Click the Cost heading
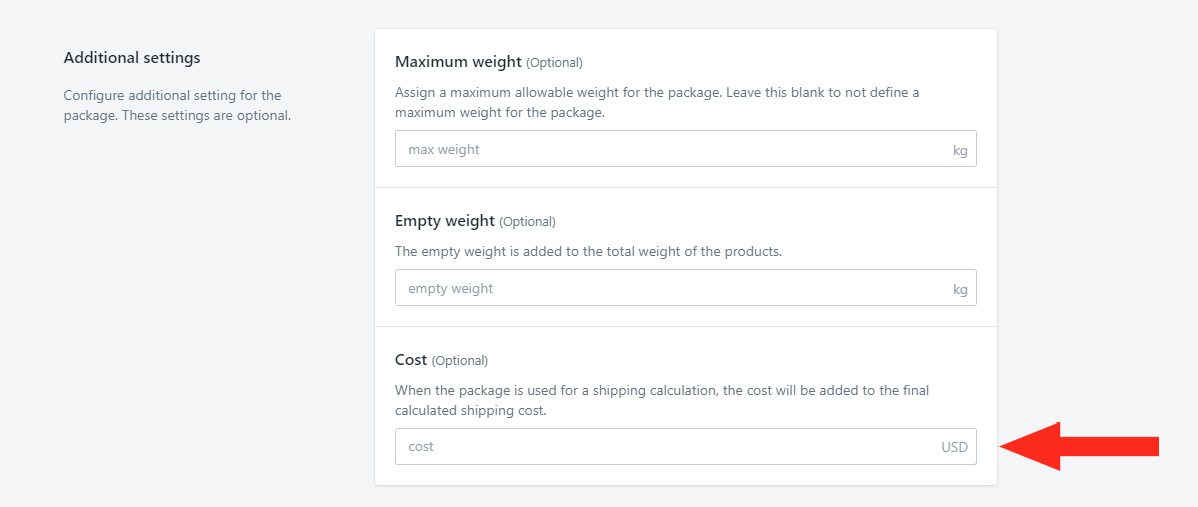This screenshot has width=1198, height=507. (x=411, y=359)
